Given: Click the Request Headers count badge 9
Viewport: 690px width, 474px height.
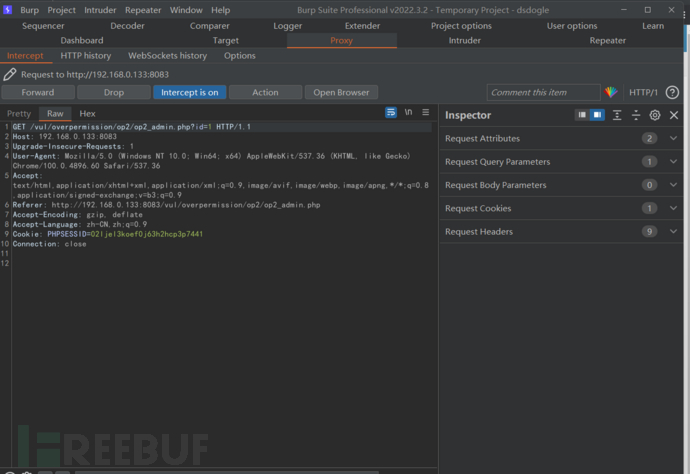Looking at the screenshot, I should click(649, 232).
